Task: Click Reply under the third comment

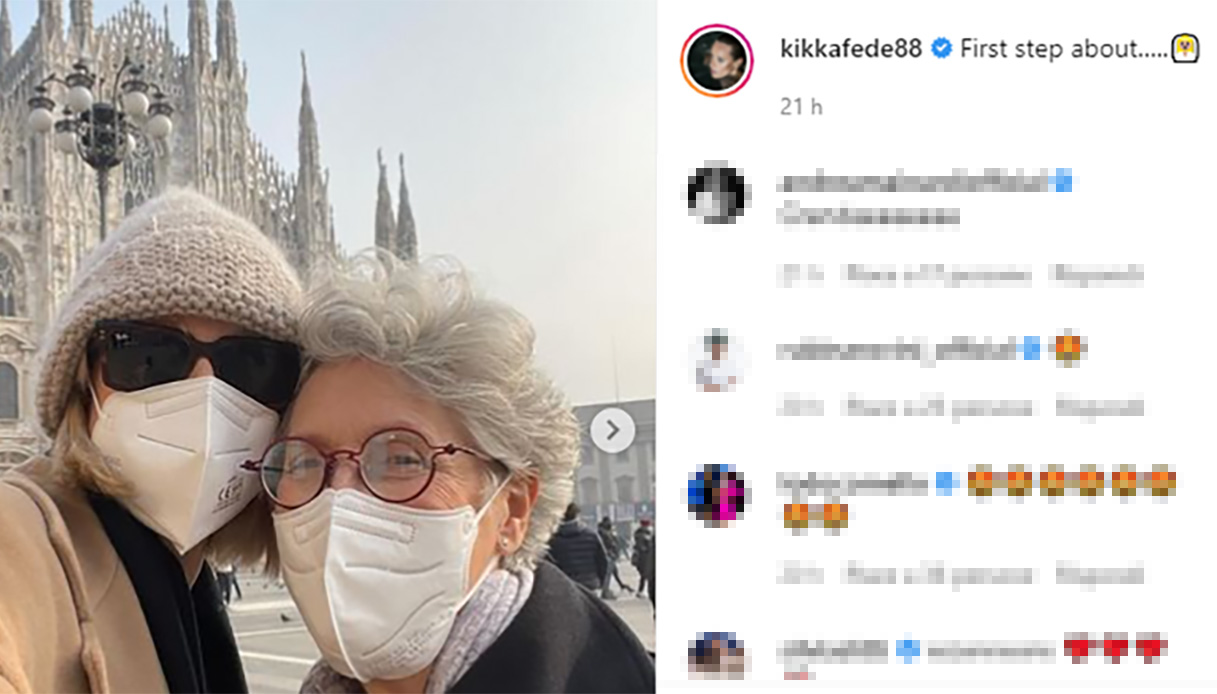Action: point(1100,575)
